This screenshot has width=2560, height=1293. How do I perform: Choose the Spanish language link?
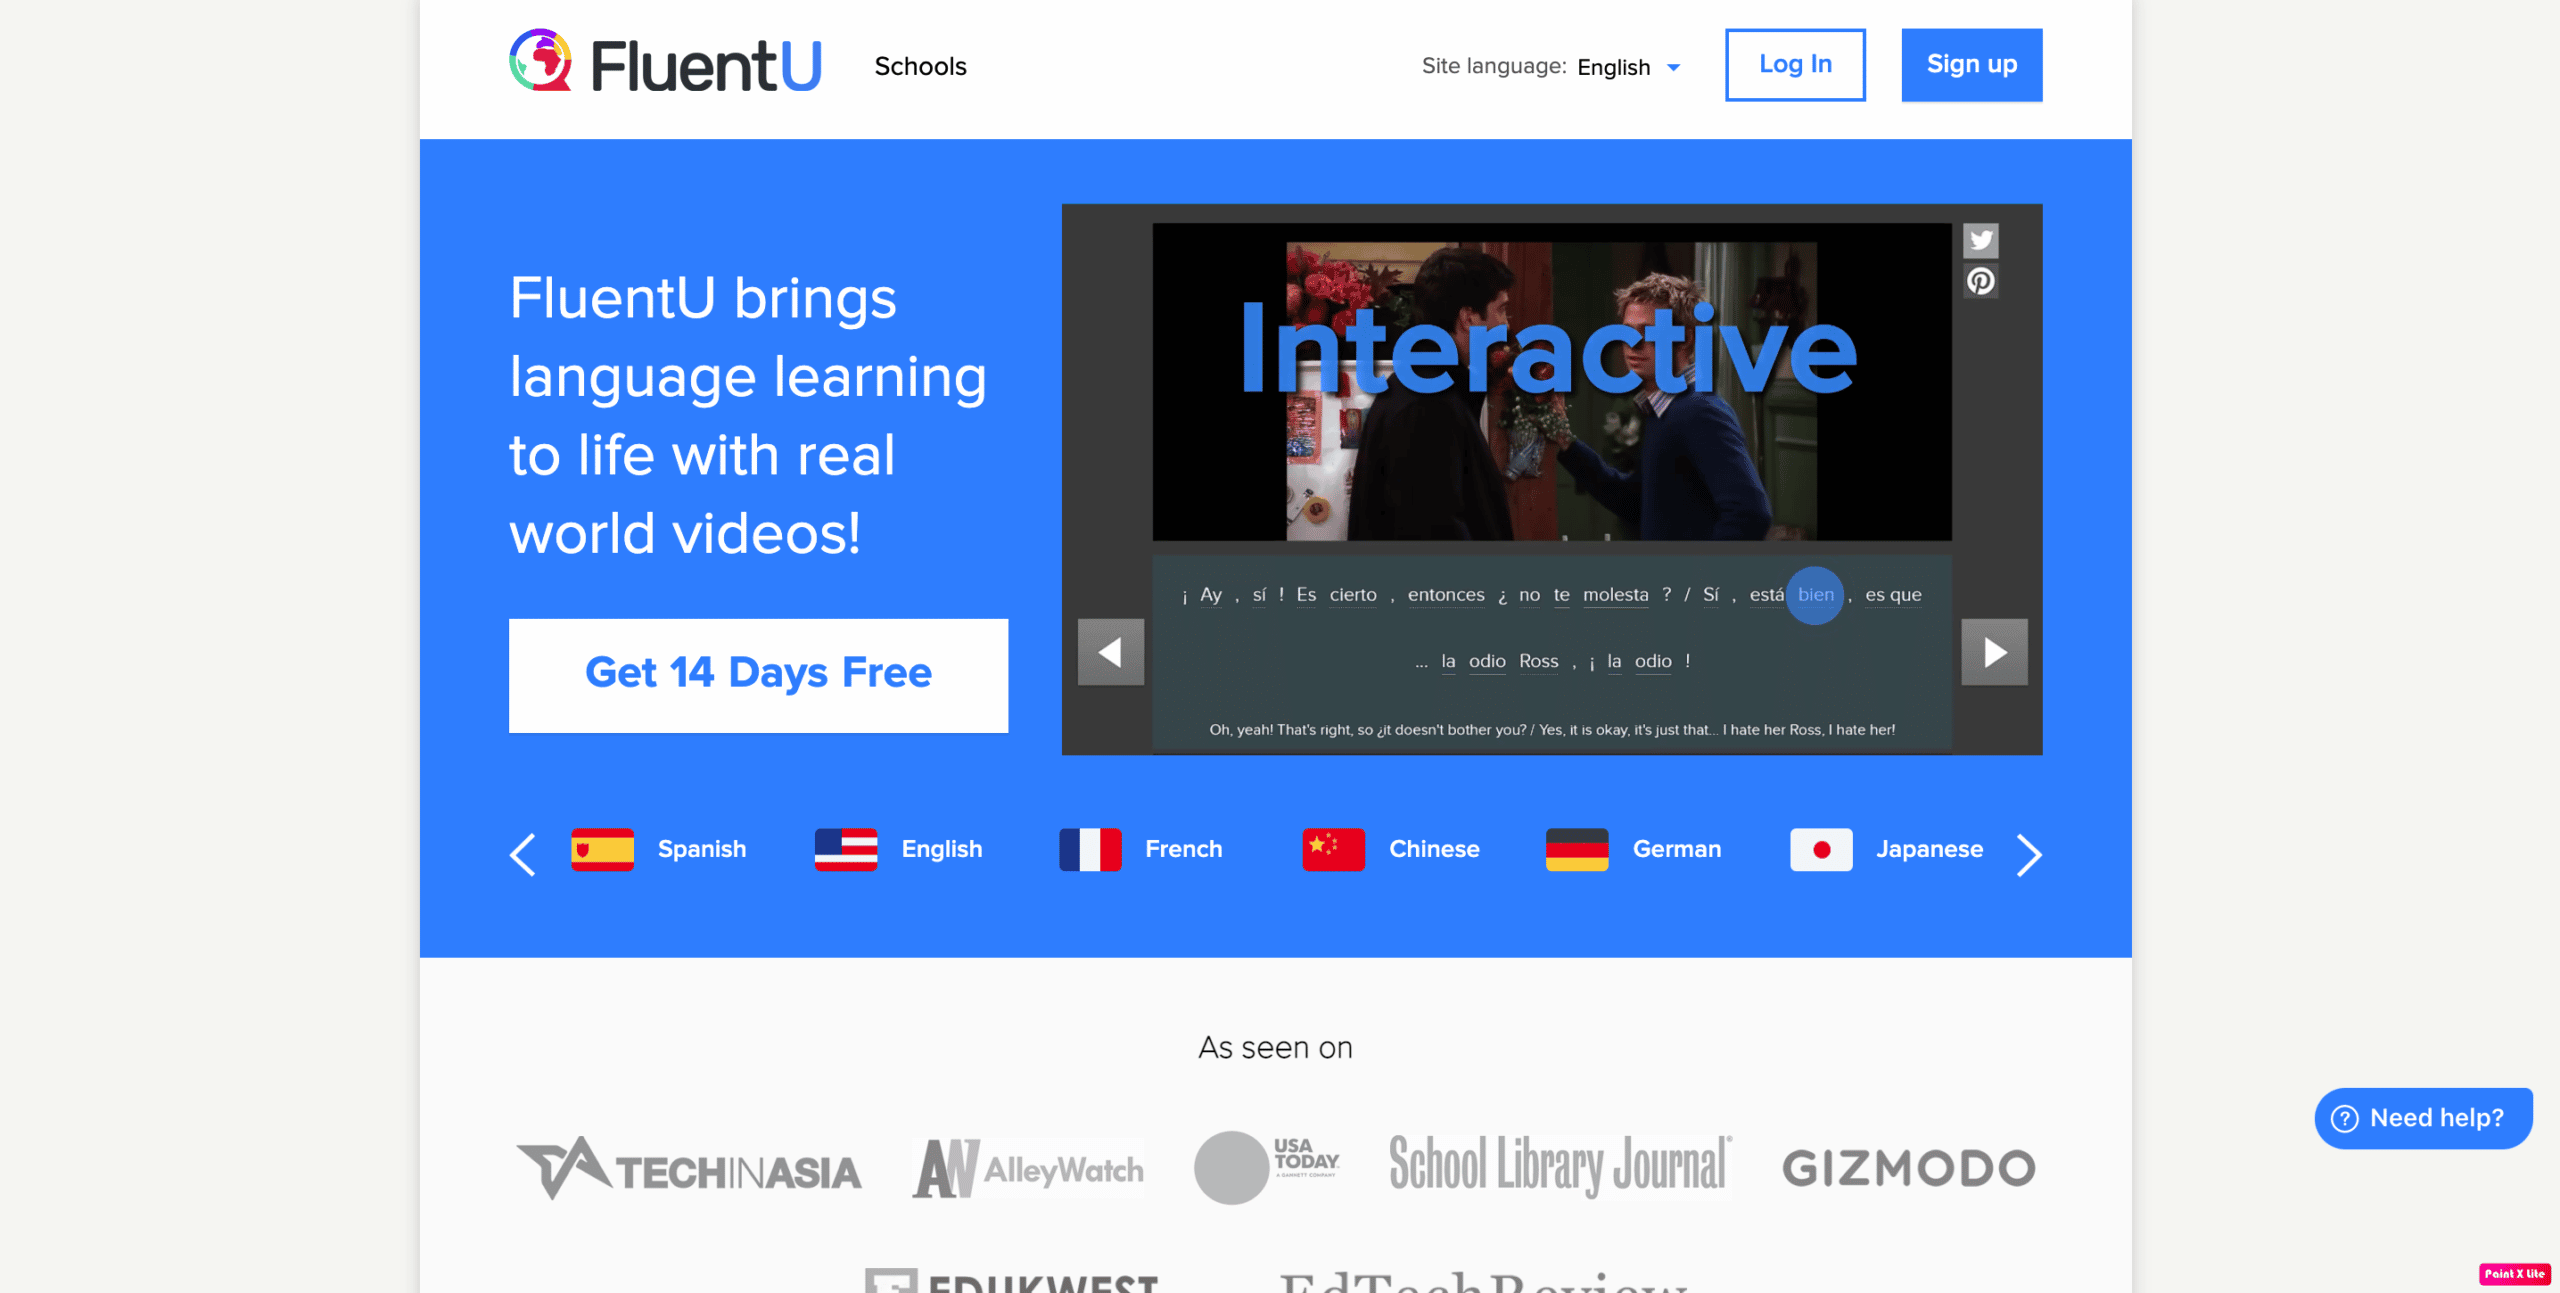[x=702, y=849]
